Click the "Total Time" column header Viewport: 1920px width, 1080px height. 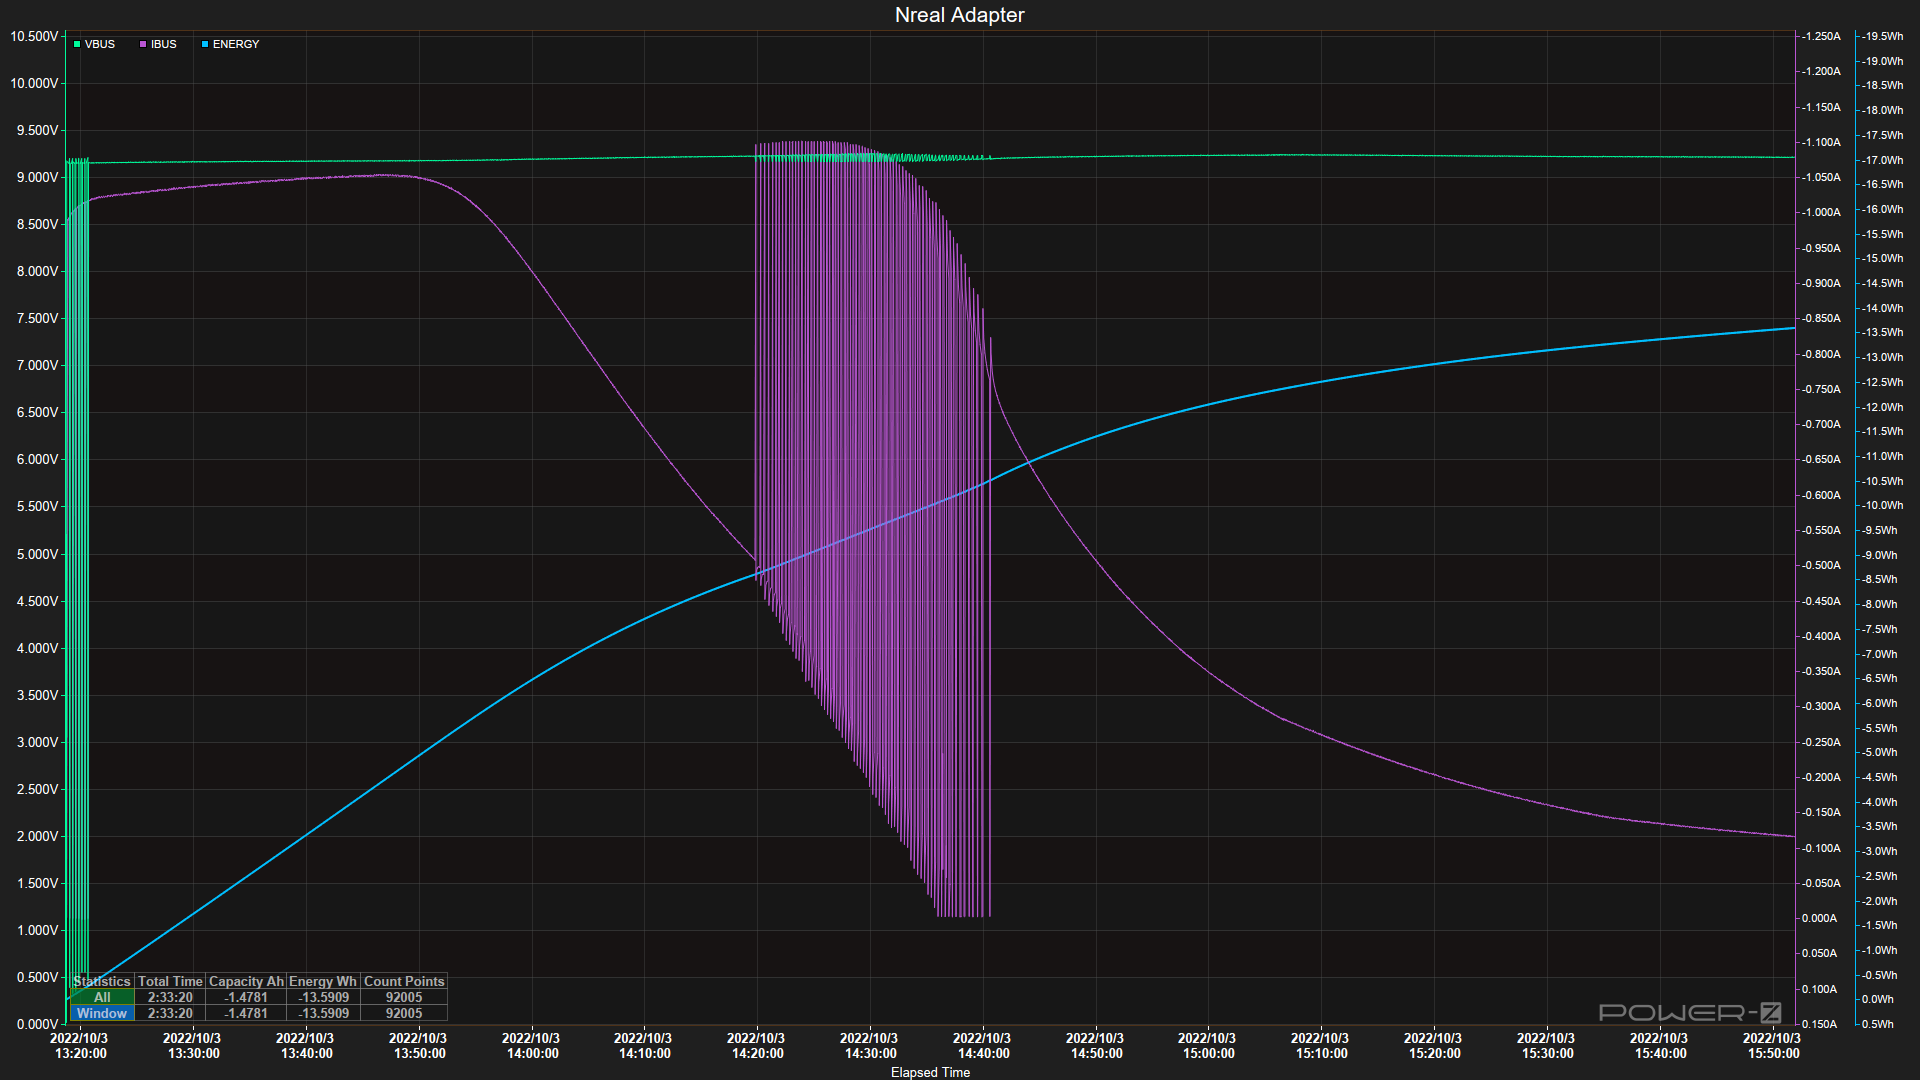[170, 982]
